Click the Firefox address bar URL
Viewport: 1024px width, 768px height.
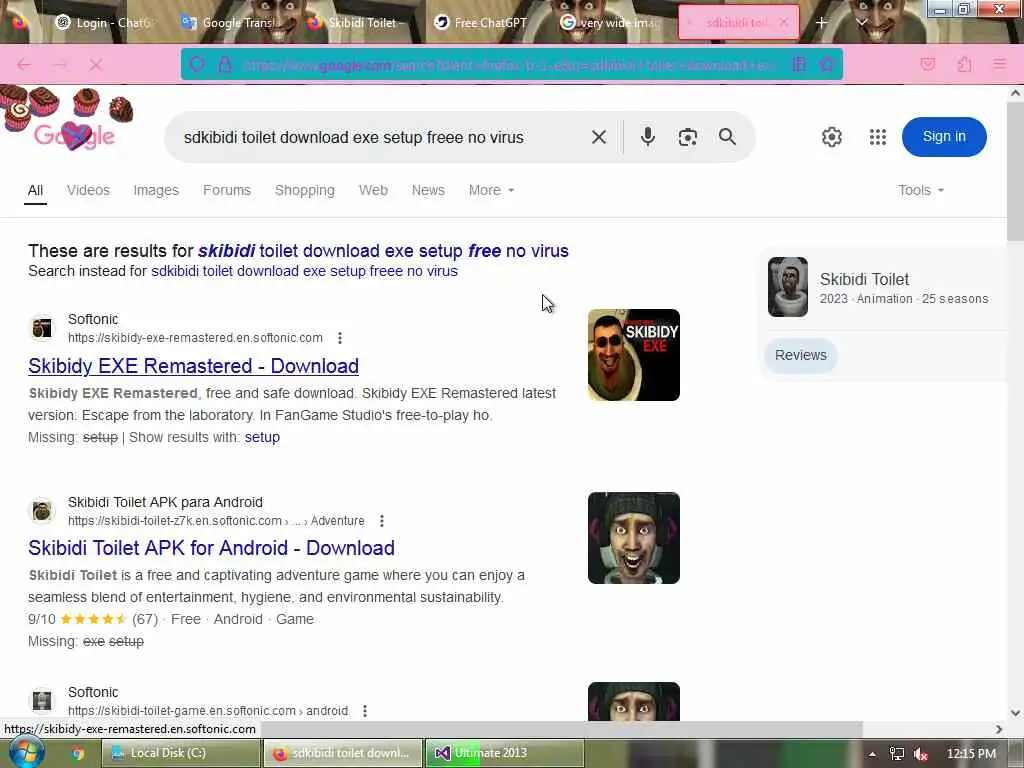pyautogui.click(x=509, y=65)
